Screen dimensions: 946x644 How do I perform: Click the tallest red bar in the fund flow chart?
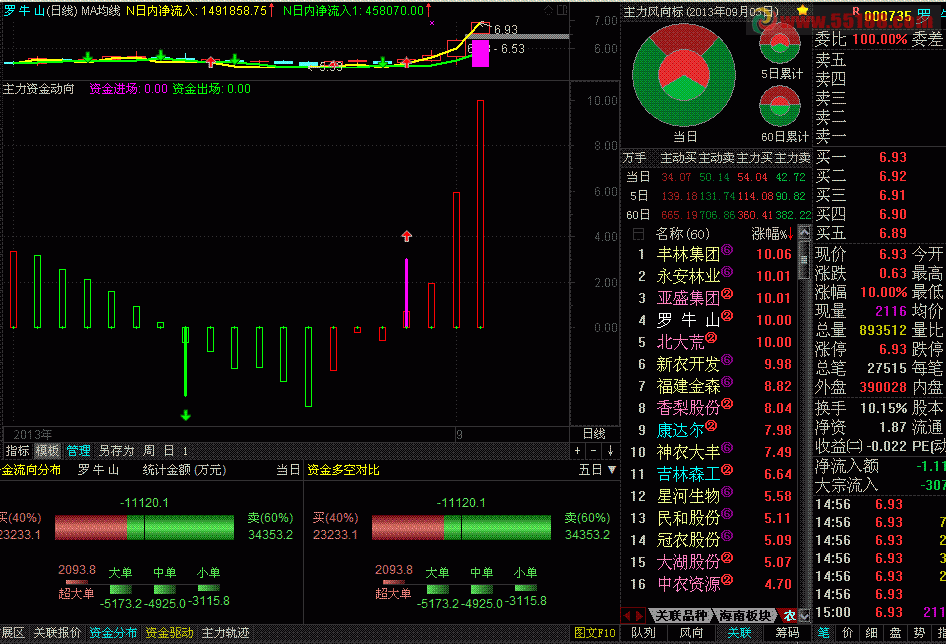(480, 214)
